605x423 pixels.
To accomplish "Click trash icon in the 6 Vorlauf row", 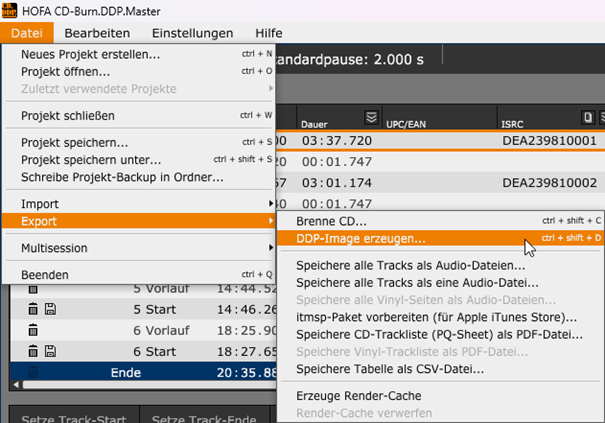I will coord(33,330).
